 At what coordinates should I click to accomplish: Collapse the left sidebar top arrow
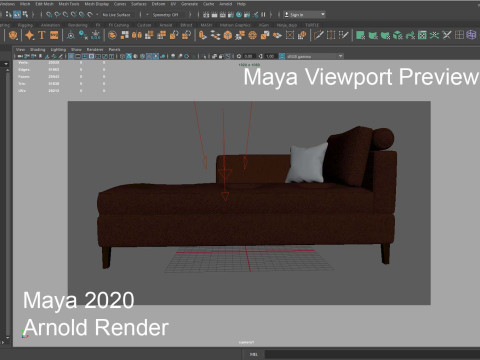click(x=6, y=64)
